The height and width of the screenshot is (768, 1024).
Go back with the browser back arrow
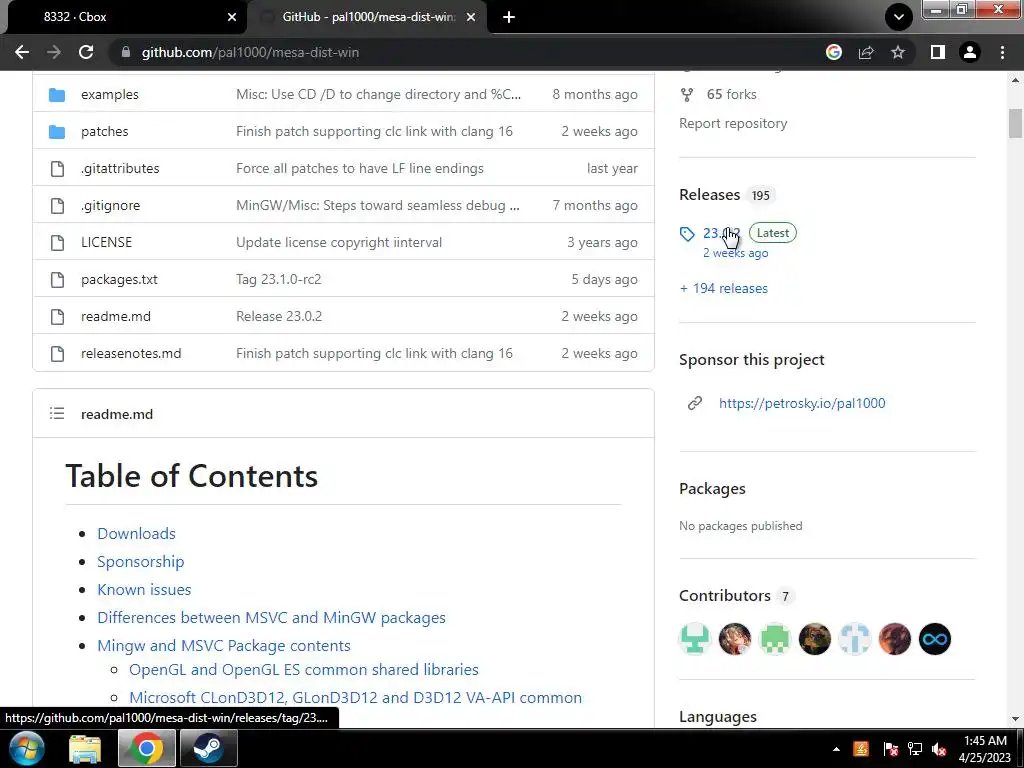(x=22, y=52)
